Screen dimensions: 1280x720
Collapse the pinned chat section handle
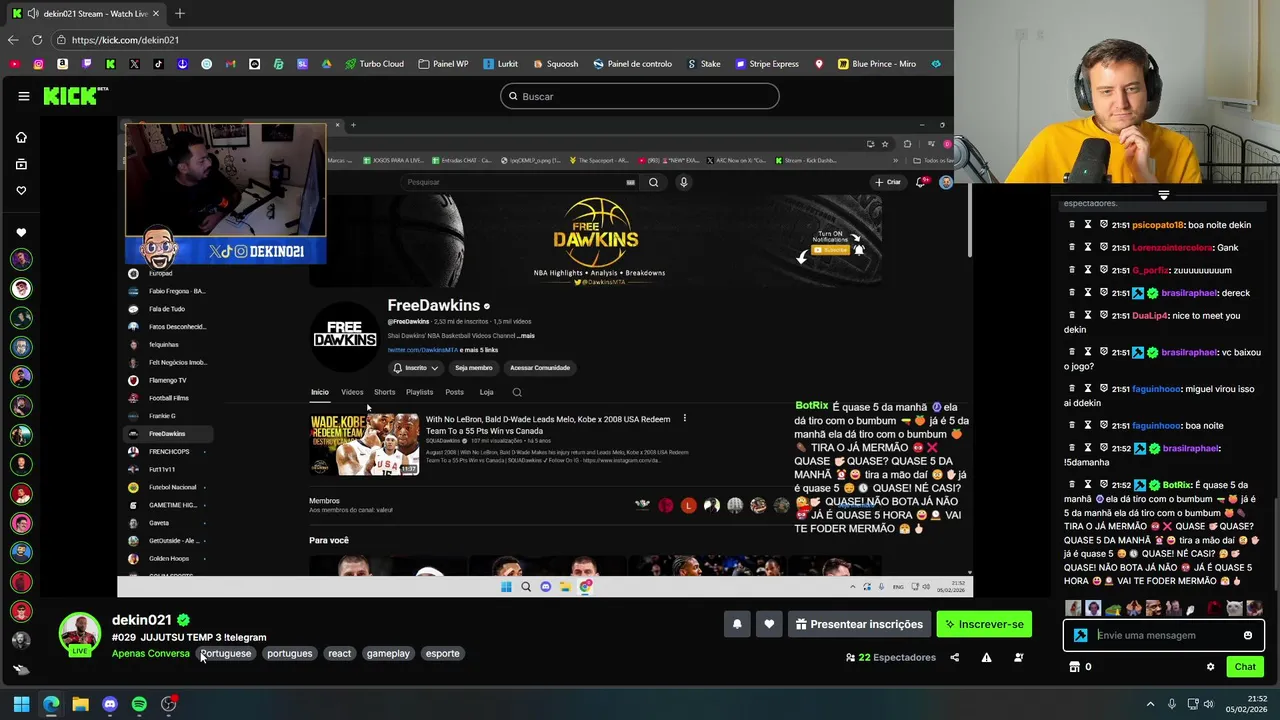point(1164,195)
